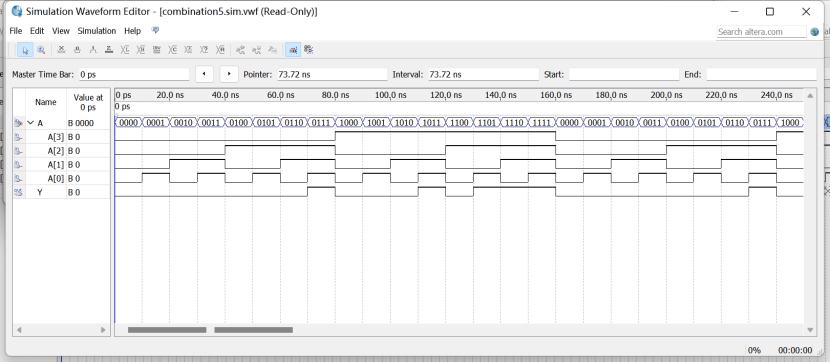Toggle Snap to Transition button
Viewport: 830px width, 362px height.
coord(309,50)
